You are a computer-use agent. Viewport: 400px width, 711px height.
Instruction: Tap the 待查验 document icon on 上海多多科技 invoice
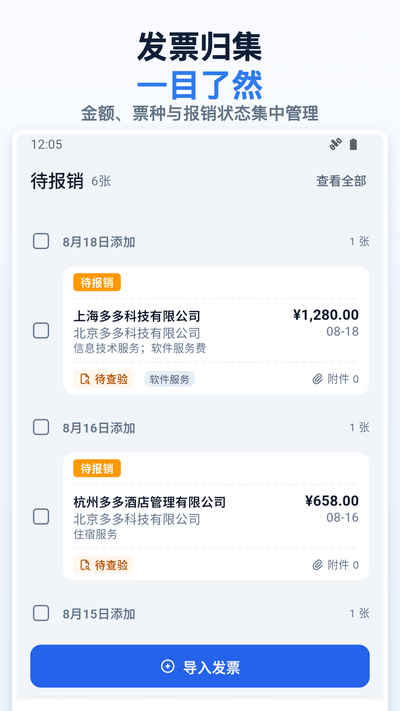pos(85,379)
